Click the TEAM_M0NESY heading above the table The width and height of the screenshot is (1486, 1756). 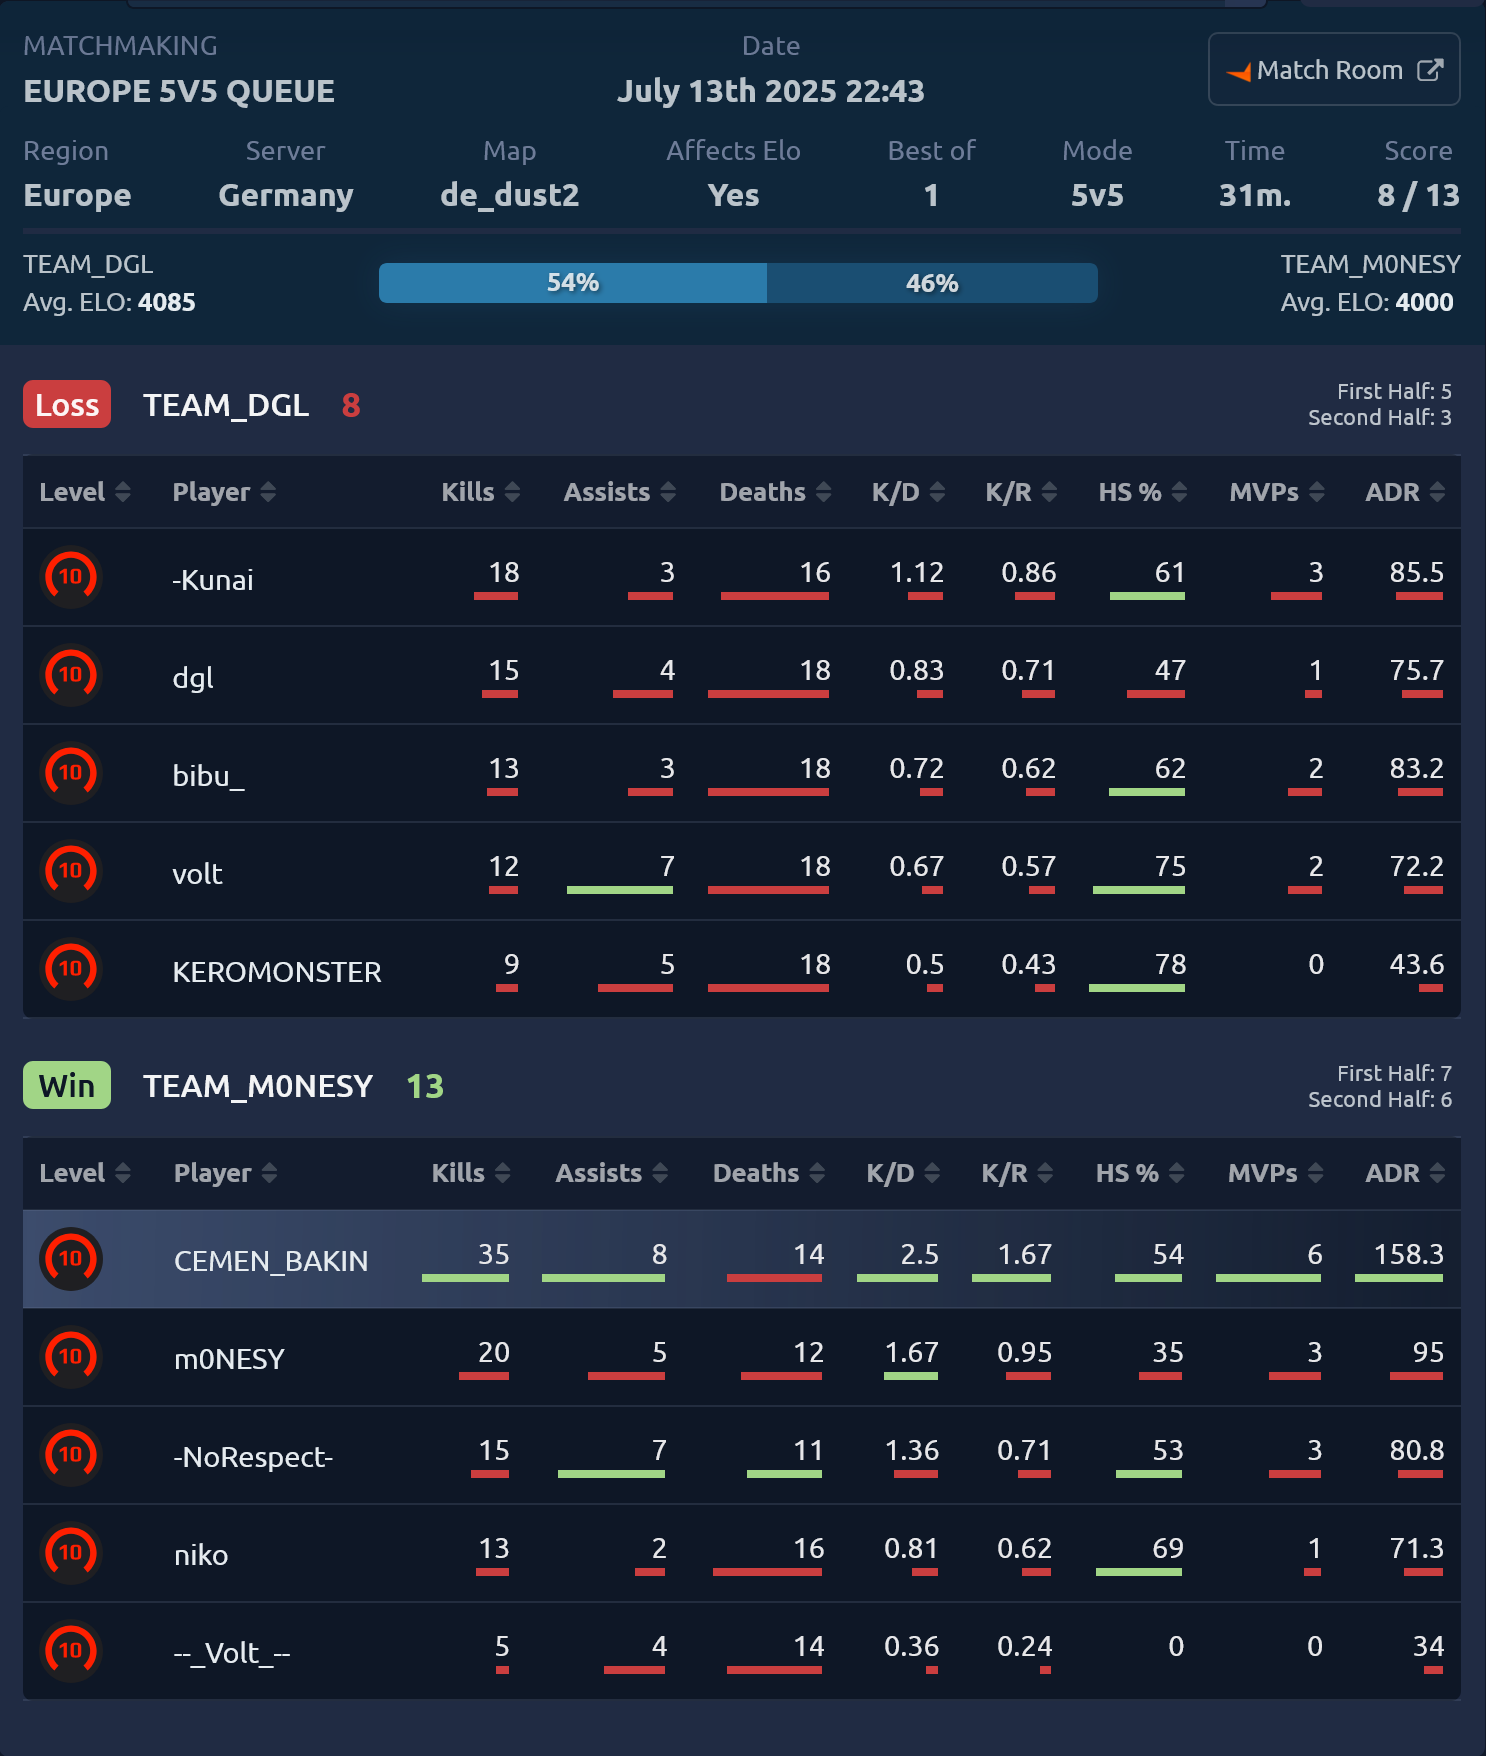click(258, 1086)
